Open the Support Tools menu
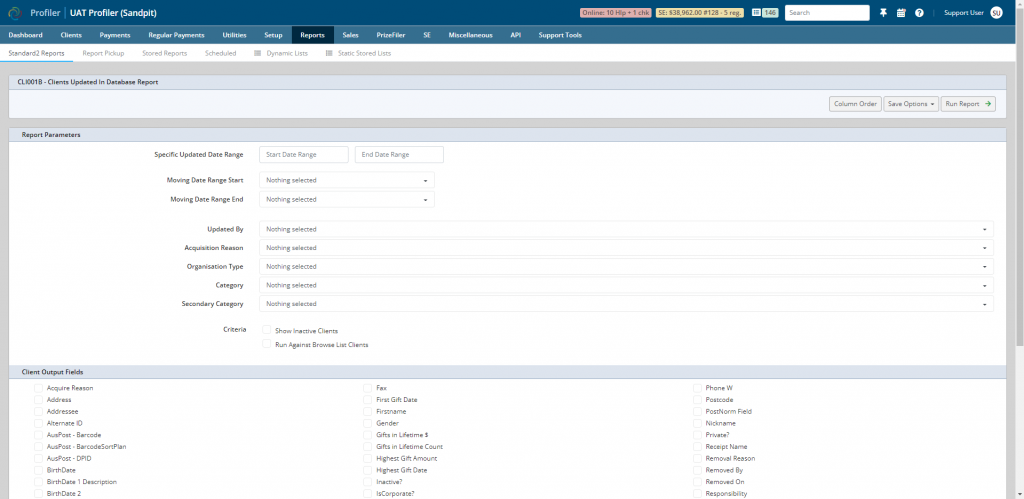 tap(560, 35)
